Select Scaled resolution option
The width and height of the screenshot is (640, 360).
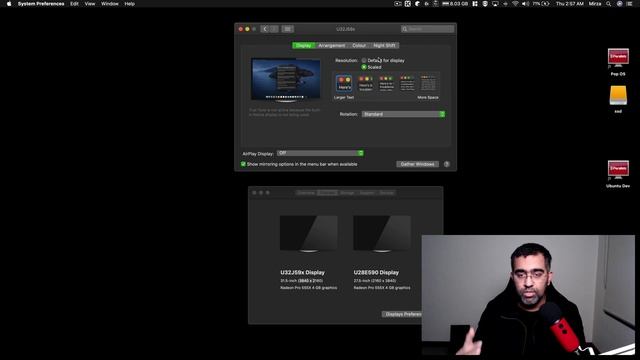pos(364,67)
